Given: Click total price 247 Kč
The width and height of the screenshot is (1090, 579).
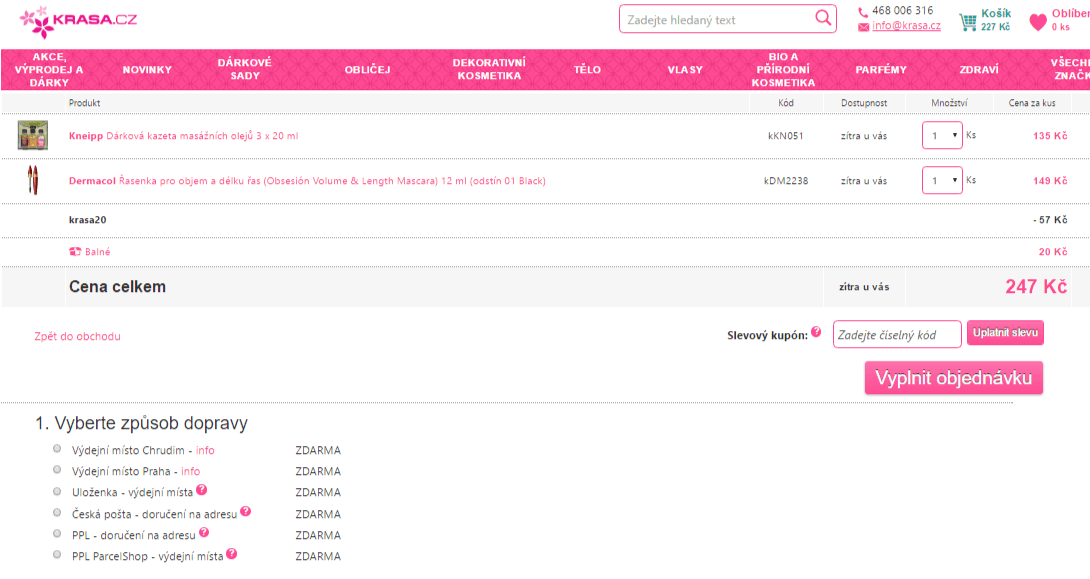Looking at the screenshot, I should coord(1036,286).
